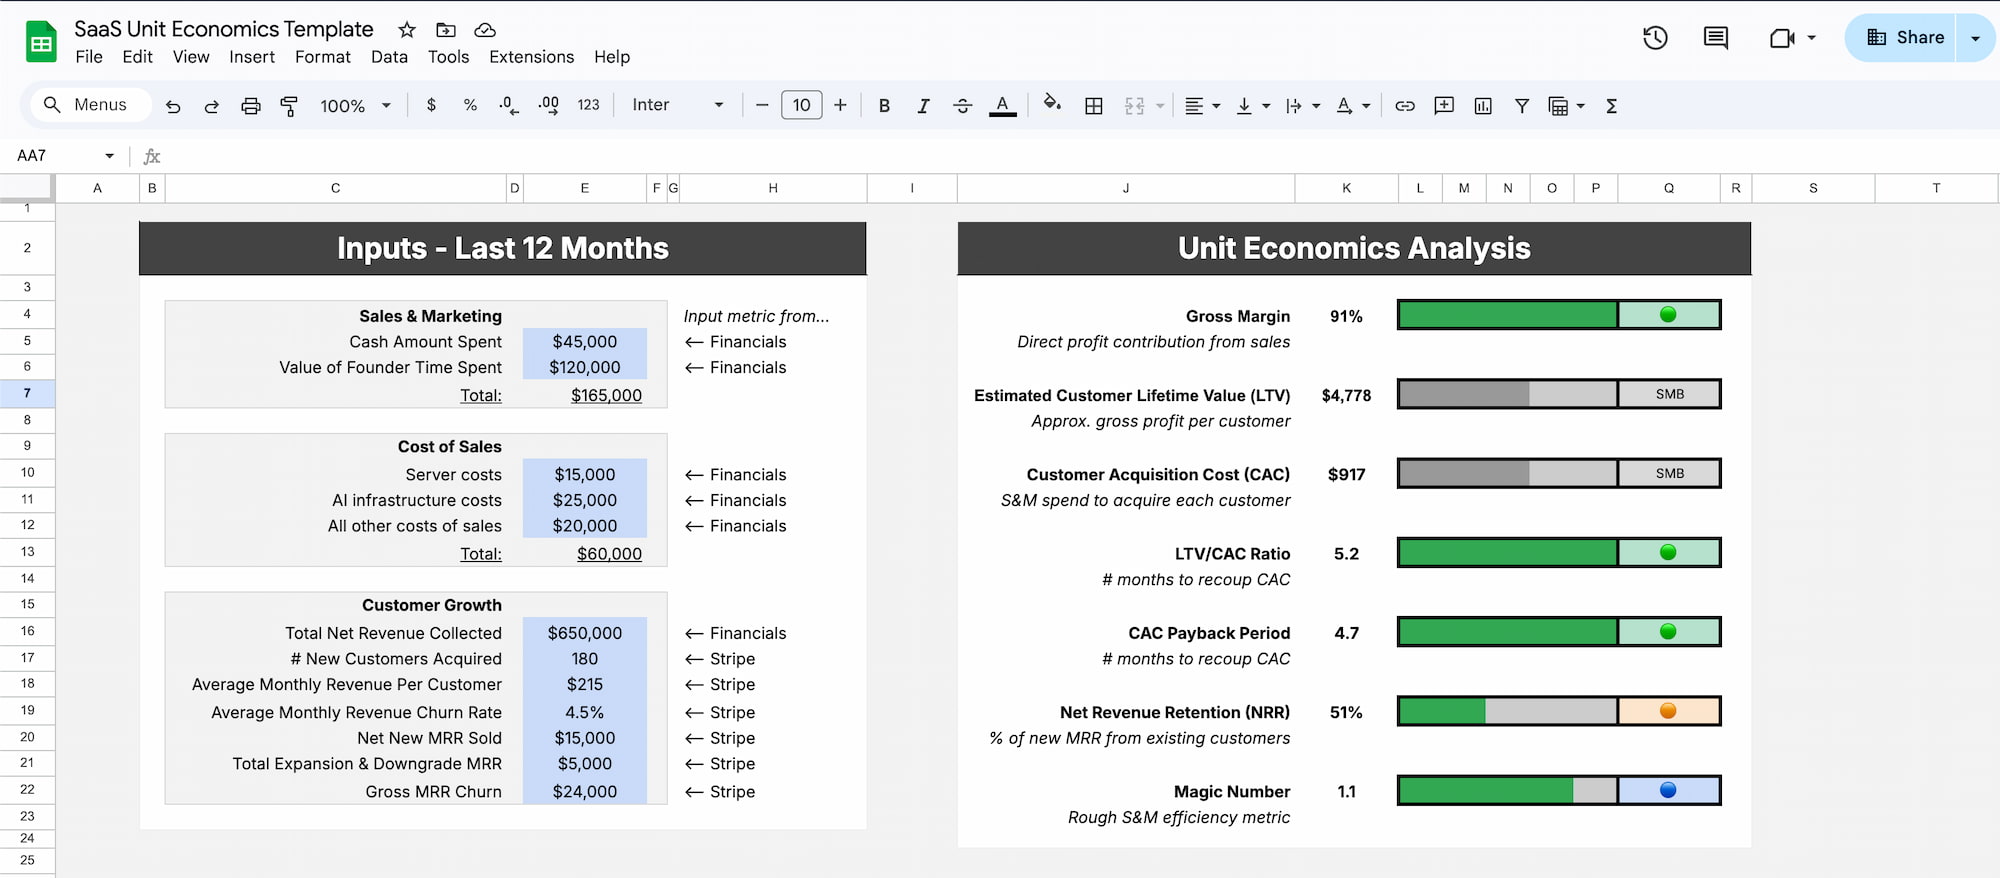The height and width of the screenshot is (878, 2000).
Task: Open the Extensions menu
Action: pyautogui.click(x=531, y=57)
